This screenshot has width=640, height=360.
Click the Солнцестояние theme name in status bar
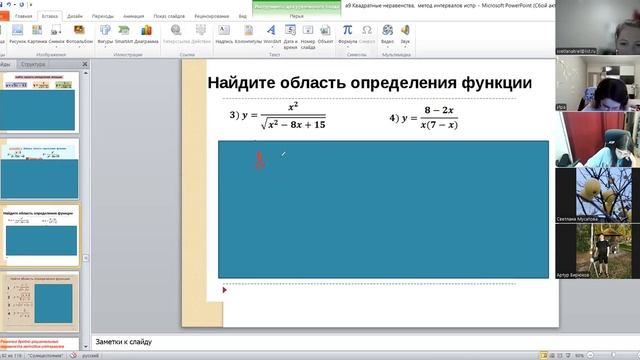[x=45, y=356]
